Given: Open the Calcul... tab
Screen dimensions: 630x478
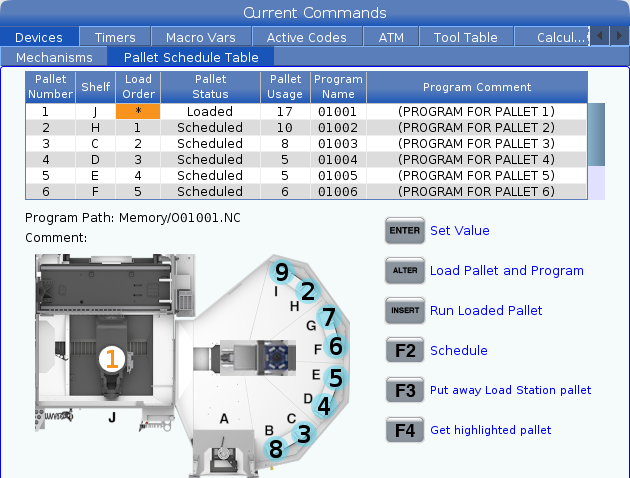Looking at the screenshot, I should (x=552, y=37).
